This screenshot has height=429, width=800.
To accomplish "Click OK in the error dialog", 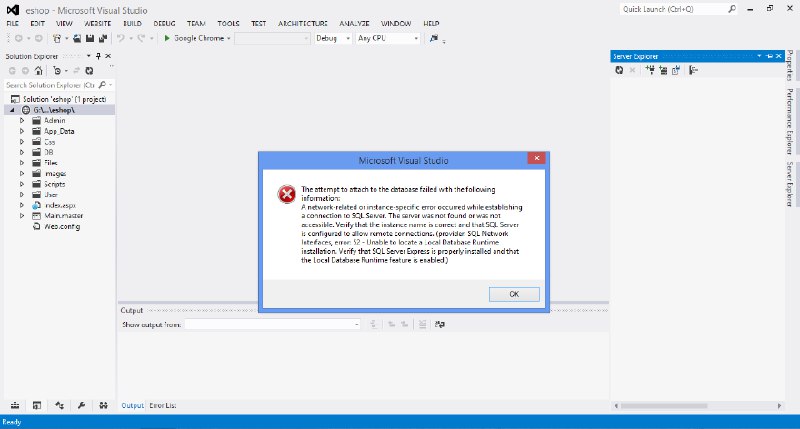I will click(x=514, y=294).
